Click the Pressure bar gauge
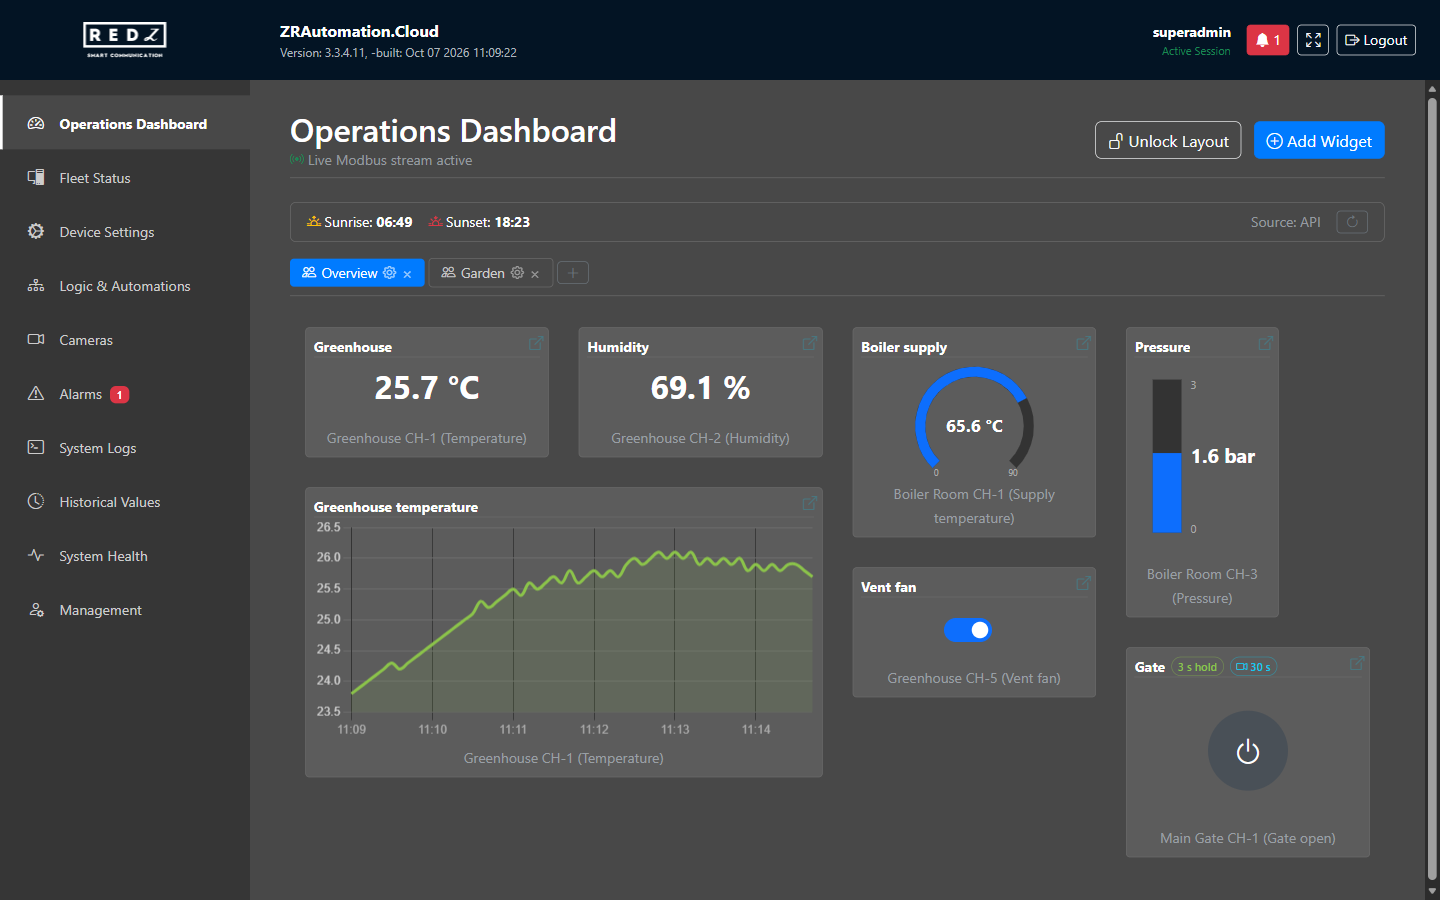1440x900 pixels. click(1167, 456)
